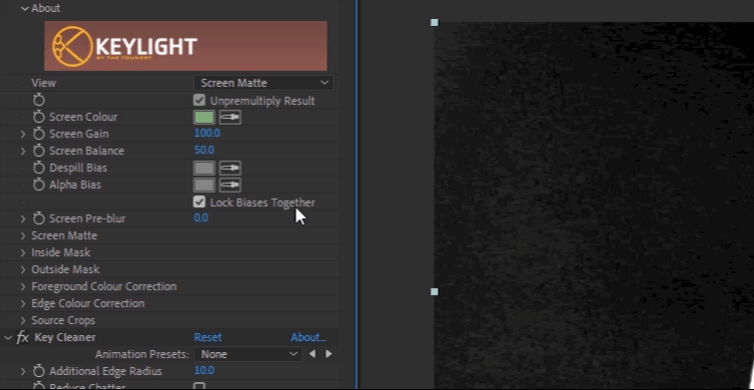Viewport: 754px width, 390px height.
Task: Select the Despill Bias label
Action: [78, 168]
